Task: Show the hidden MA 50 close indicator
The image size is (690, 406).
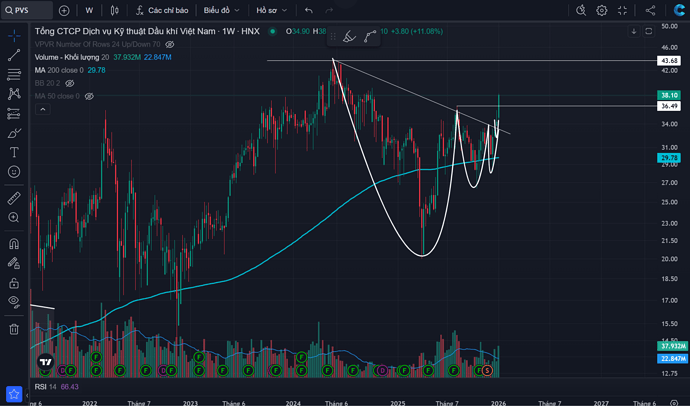Action: [89, 96]
